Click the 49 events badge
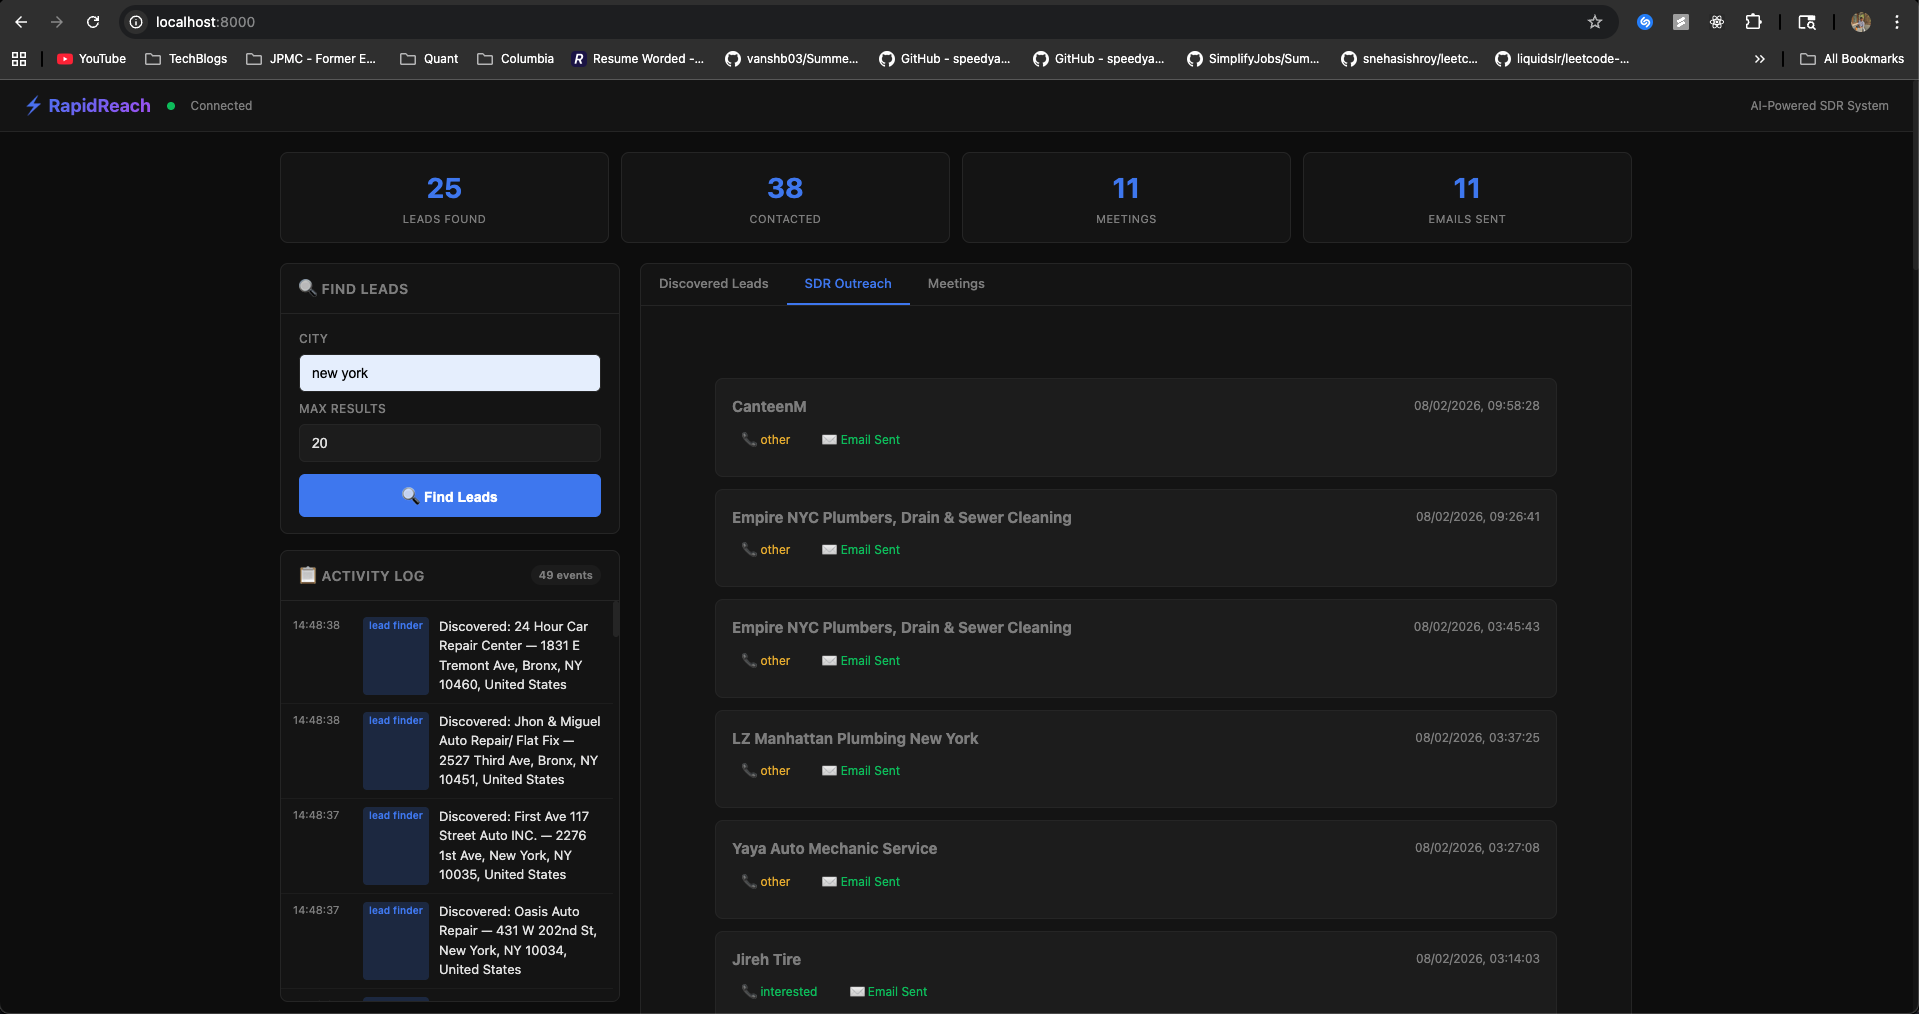 point(566,575)
